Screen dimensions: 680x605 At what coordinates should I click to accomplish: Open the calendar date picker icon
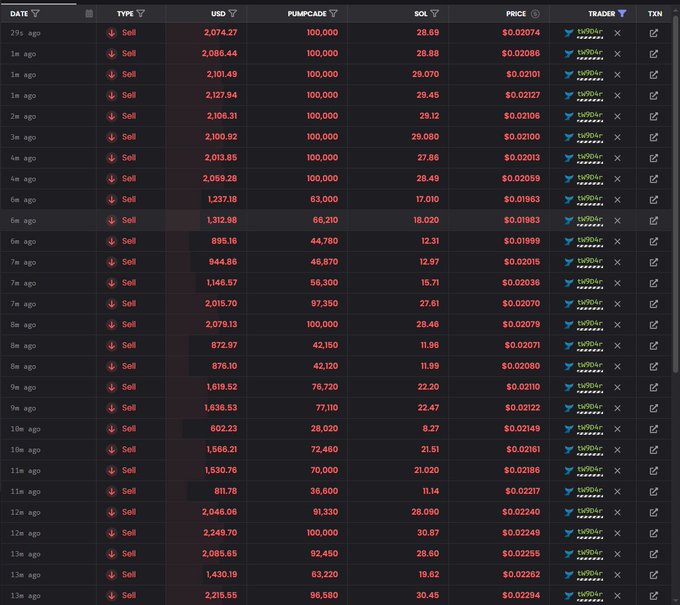pyautogui.click(x=89, y=14)
